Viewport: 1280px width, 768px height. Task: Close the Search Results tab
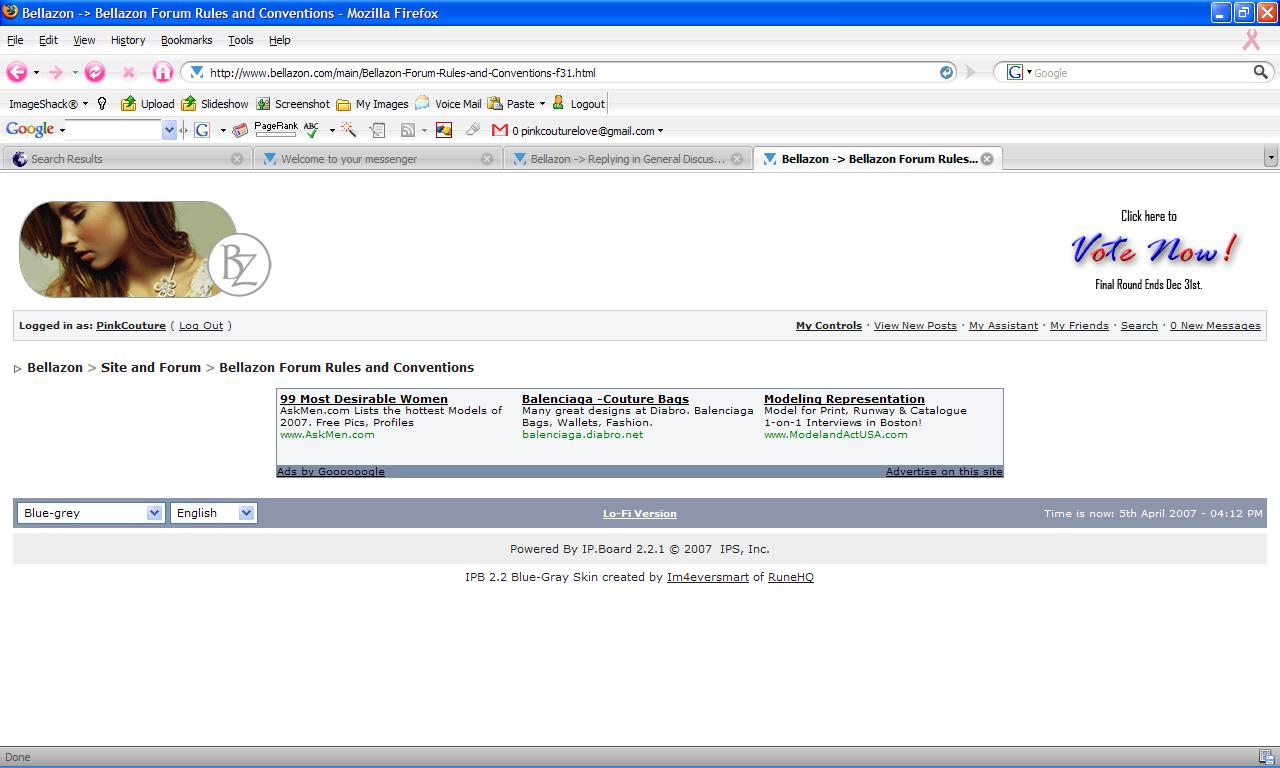237,159
